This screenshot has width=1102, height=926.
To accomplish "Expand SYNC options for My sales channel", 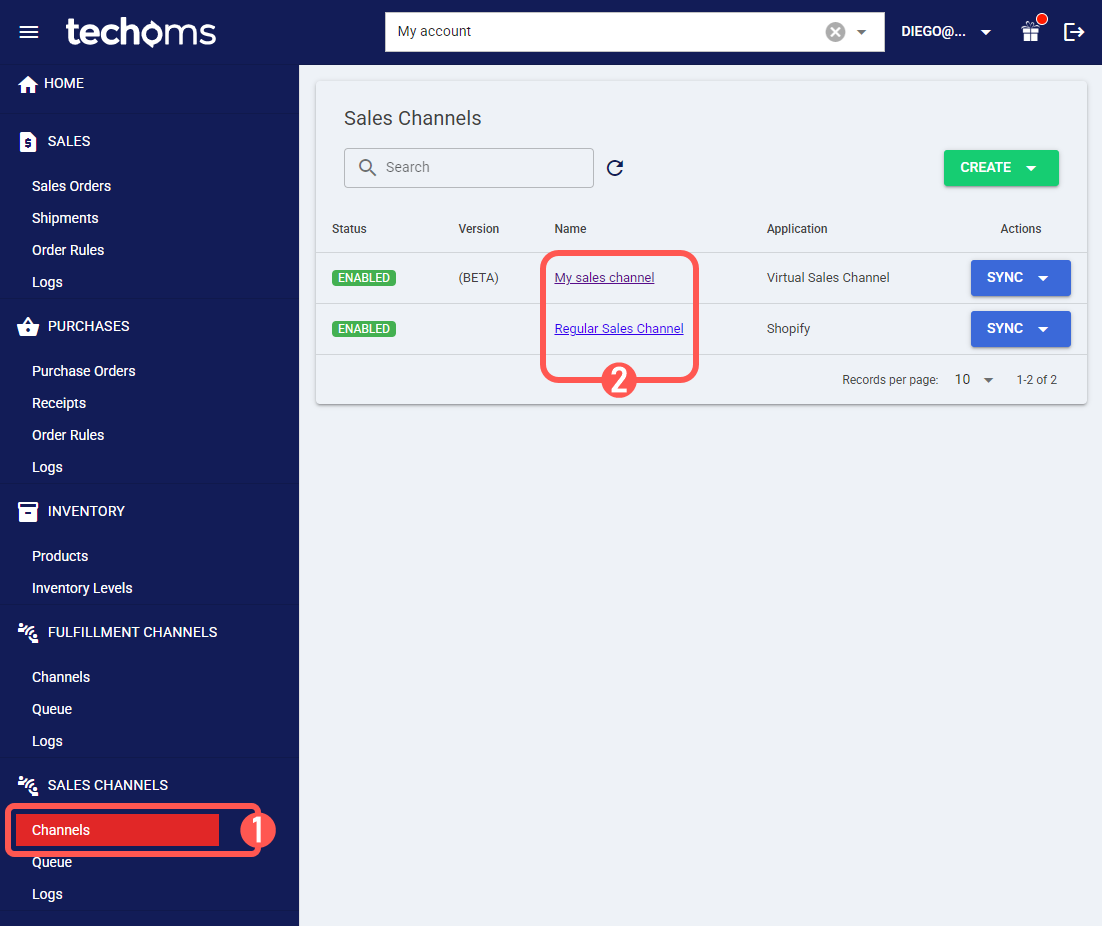I will [1043, 278].
